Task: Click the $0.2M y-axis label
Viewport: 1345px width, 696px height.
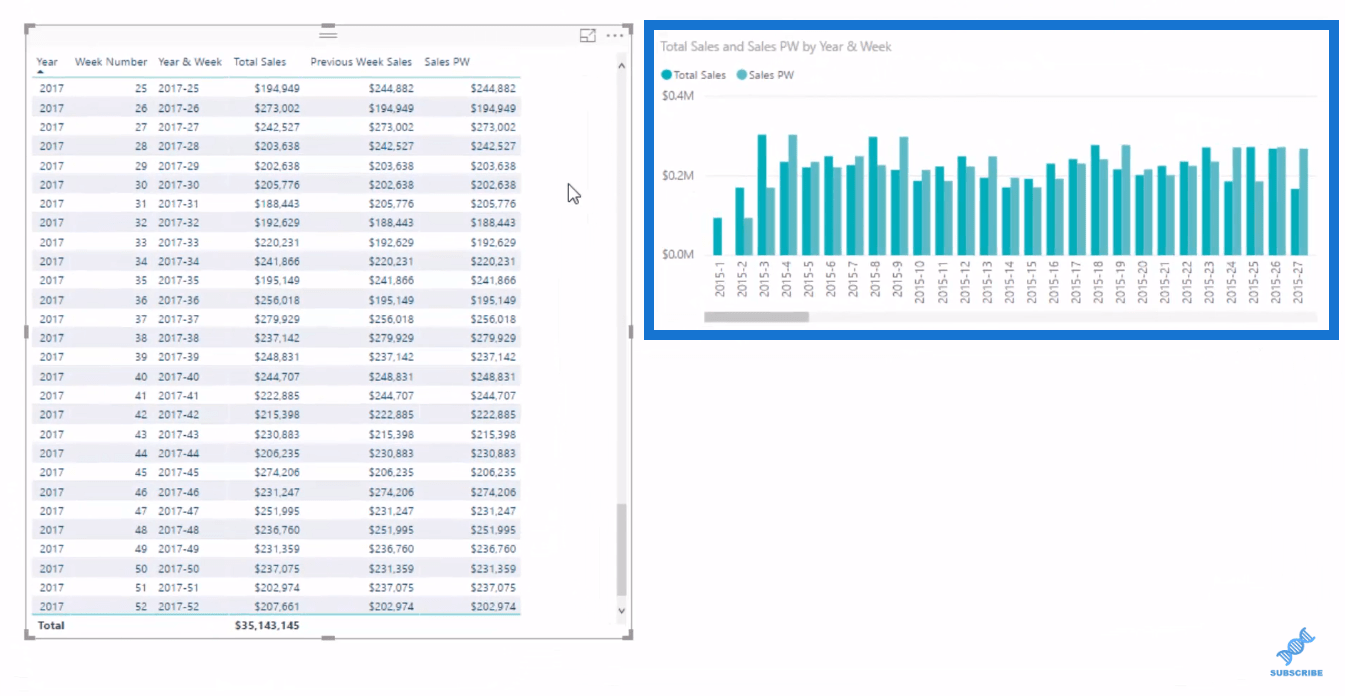Action: (678, 176)
